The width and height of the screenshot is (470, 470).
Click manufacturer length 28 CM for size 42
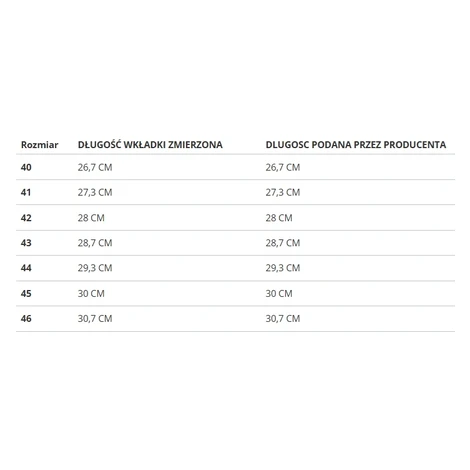[279, 218]
